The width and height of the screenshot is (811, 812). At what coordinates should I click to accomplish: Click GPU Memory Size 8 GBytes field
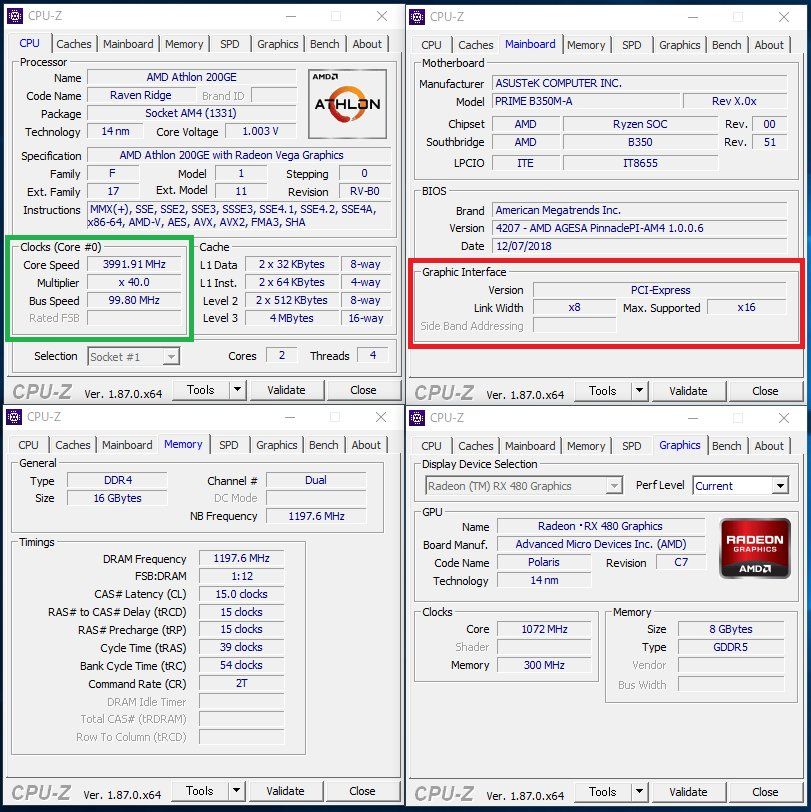pos(731,629)
